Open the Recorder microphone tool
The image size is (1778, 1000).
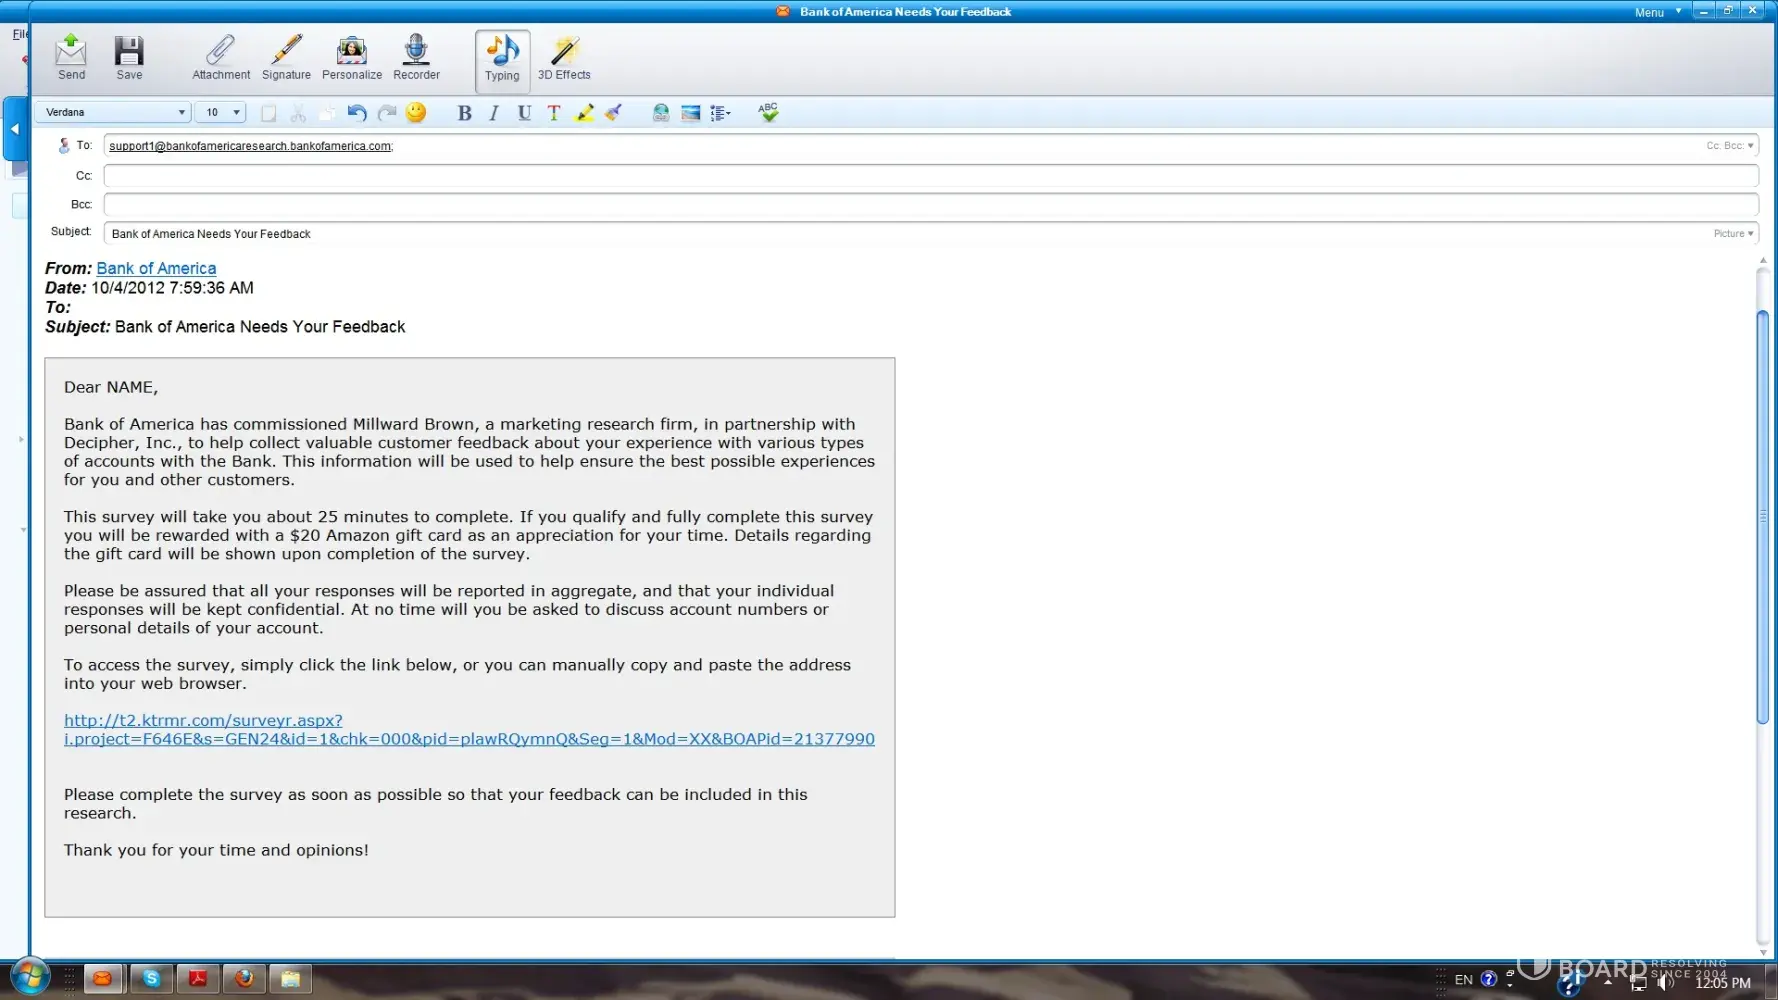pos(416,57)
